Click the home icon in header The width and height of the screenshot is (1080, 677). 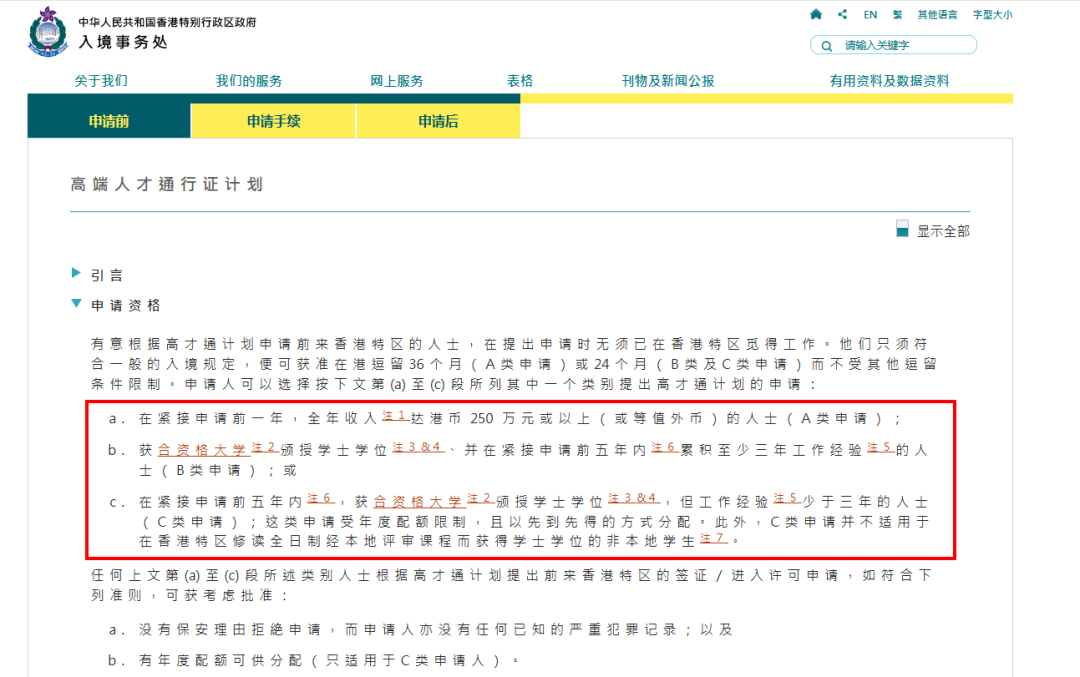pyautogui.click(x=816, y=14)
